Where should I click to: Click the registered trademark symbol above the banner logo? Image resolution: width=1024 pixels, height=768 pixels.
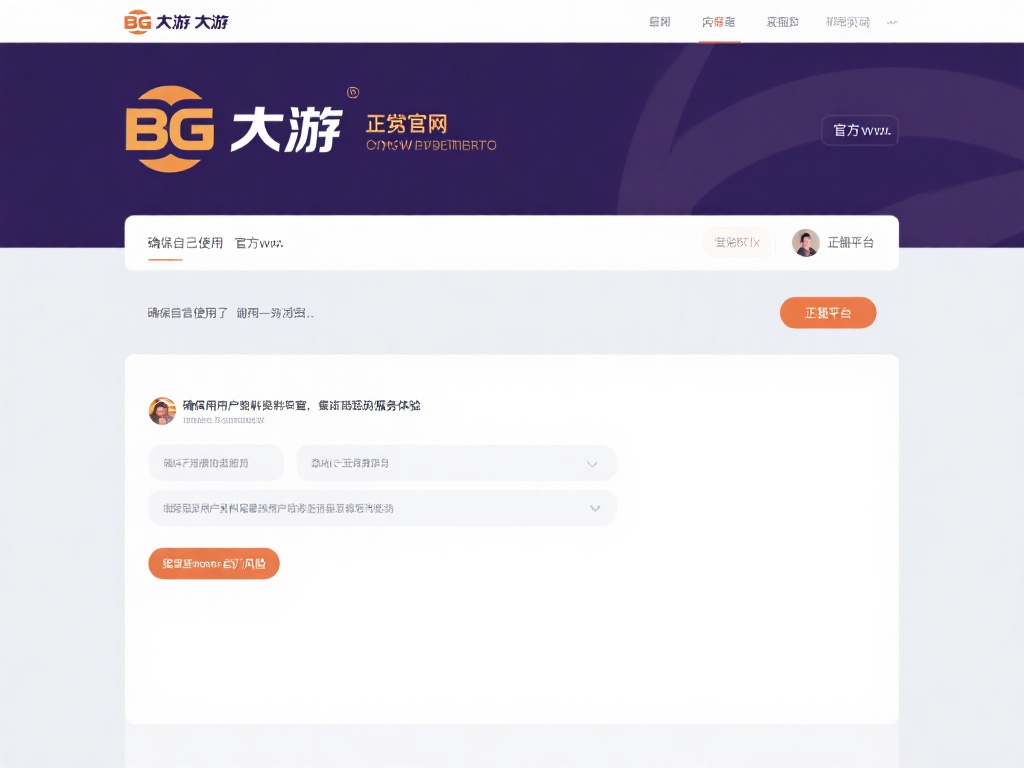coord(352,92)
